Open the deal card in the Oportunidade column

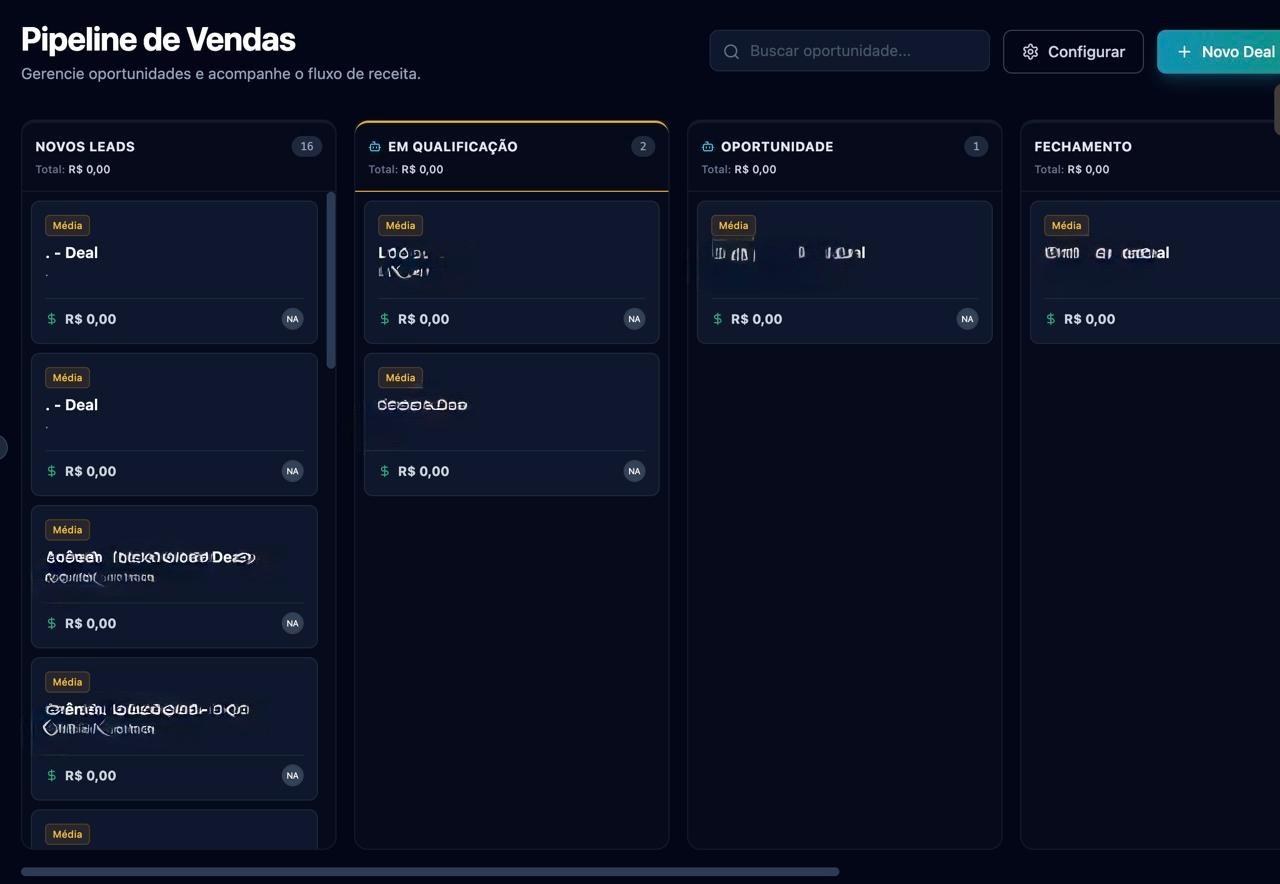(x=845, y=272)
